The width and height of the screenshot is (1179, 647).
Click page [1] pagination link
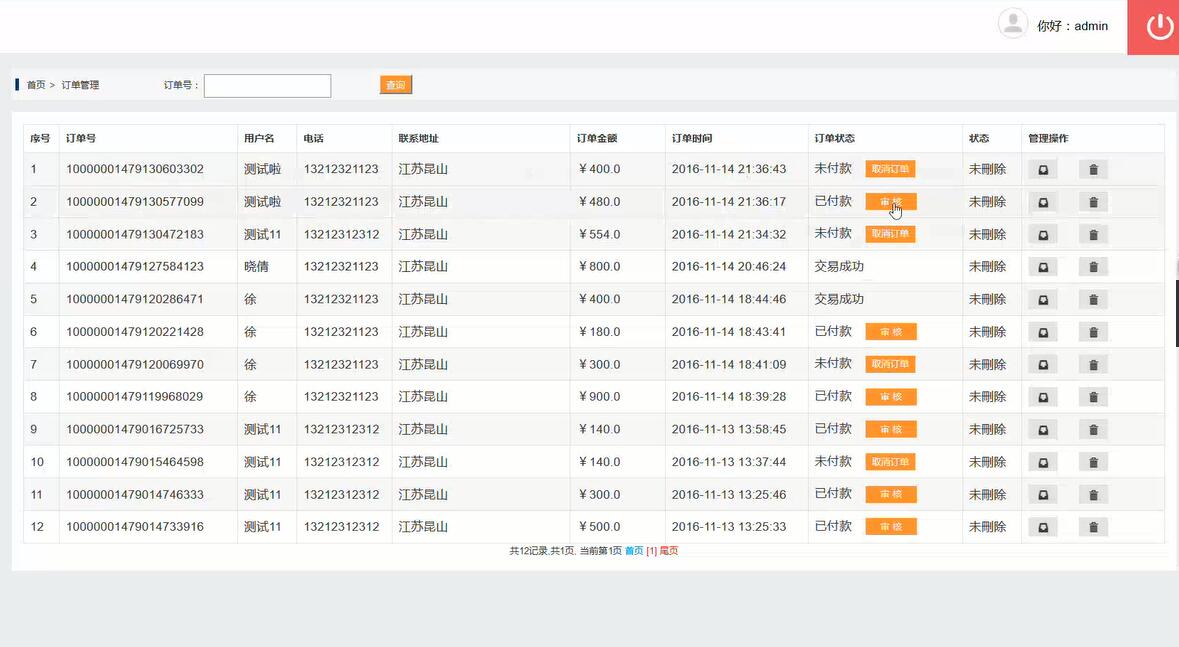pyautogui.click(x=651, y=551)
